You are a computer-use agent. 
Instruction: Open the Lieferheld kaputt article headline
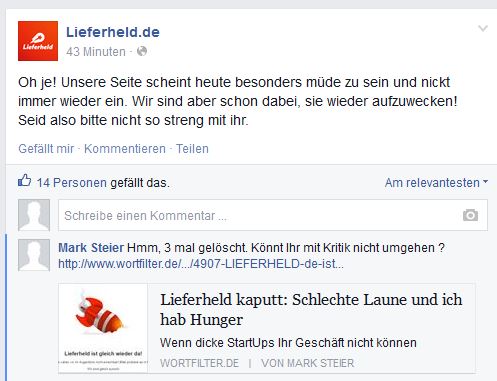point(311,309)
